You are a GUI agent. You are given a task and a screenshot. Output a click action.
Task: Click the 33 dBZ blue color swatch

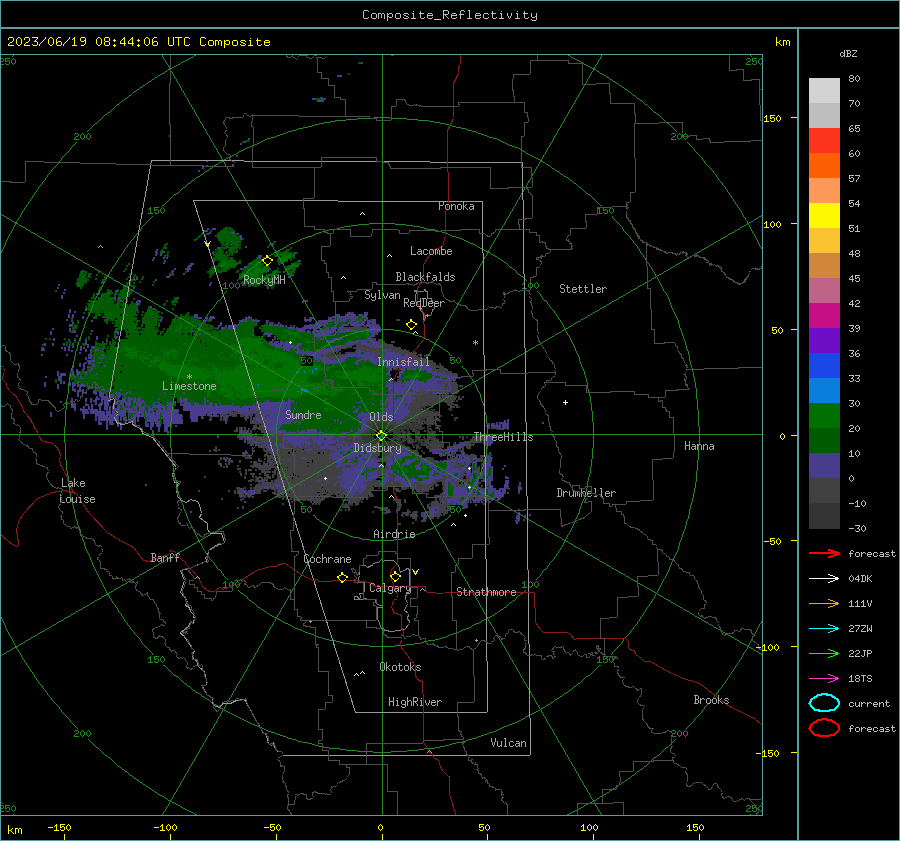tap(824, 390)
